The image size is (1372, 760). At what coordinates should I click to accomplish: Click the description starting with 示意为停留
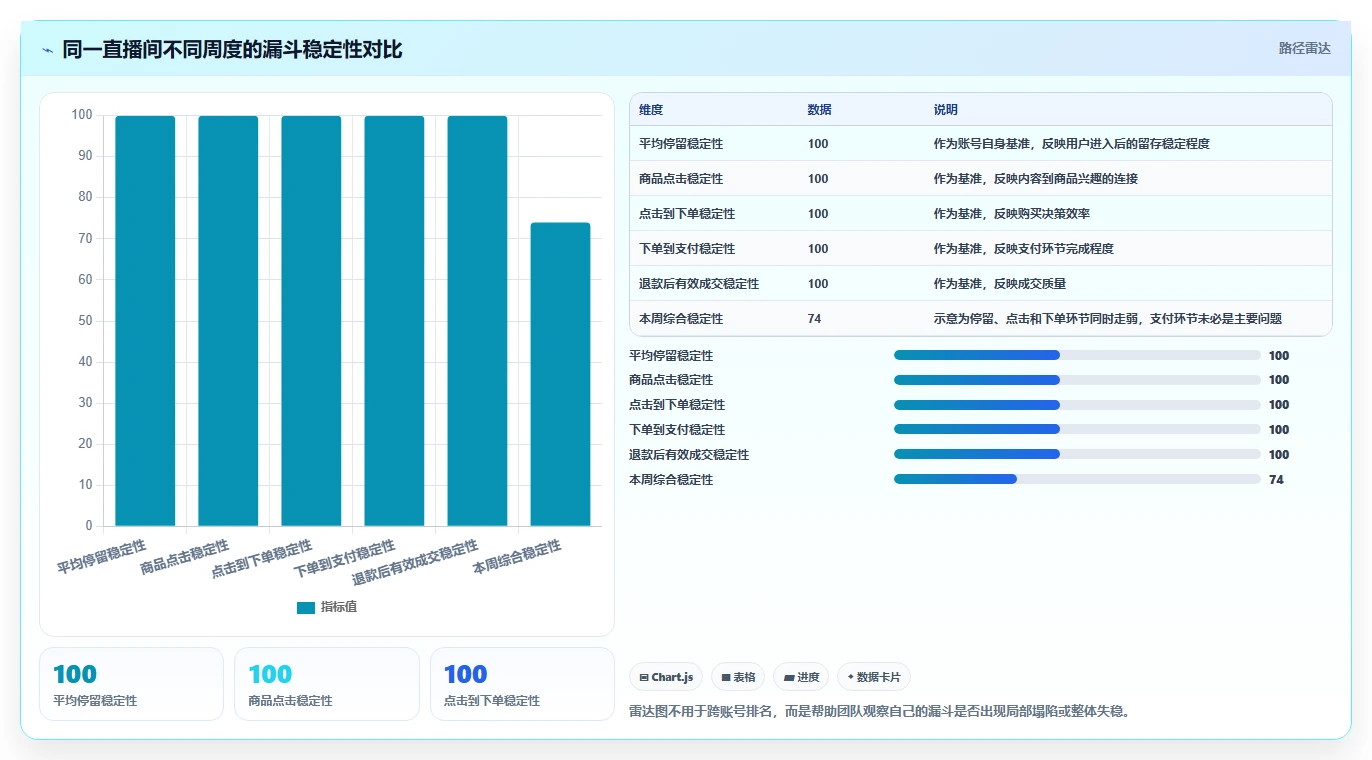pos(1108,319)
